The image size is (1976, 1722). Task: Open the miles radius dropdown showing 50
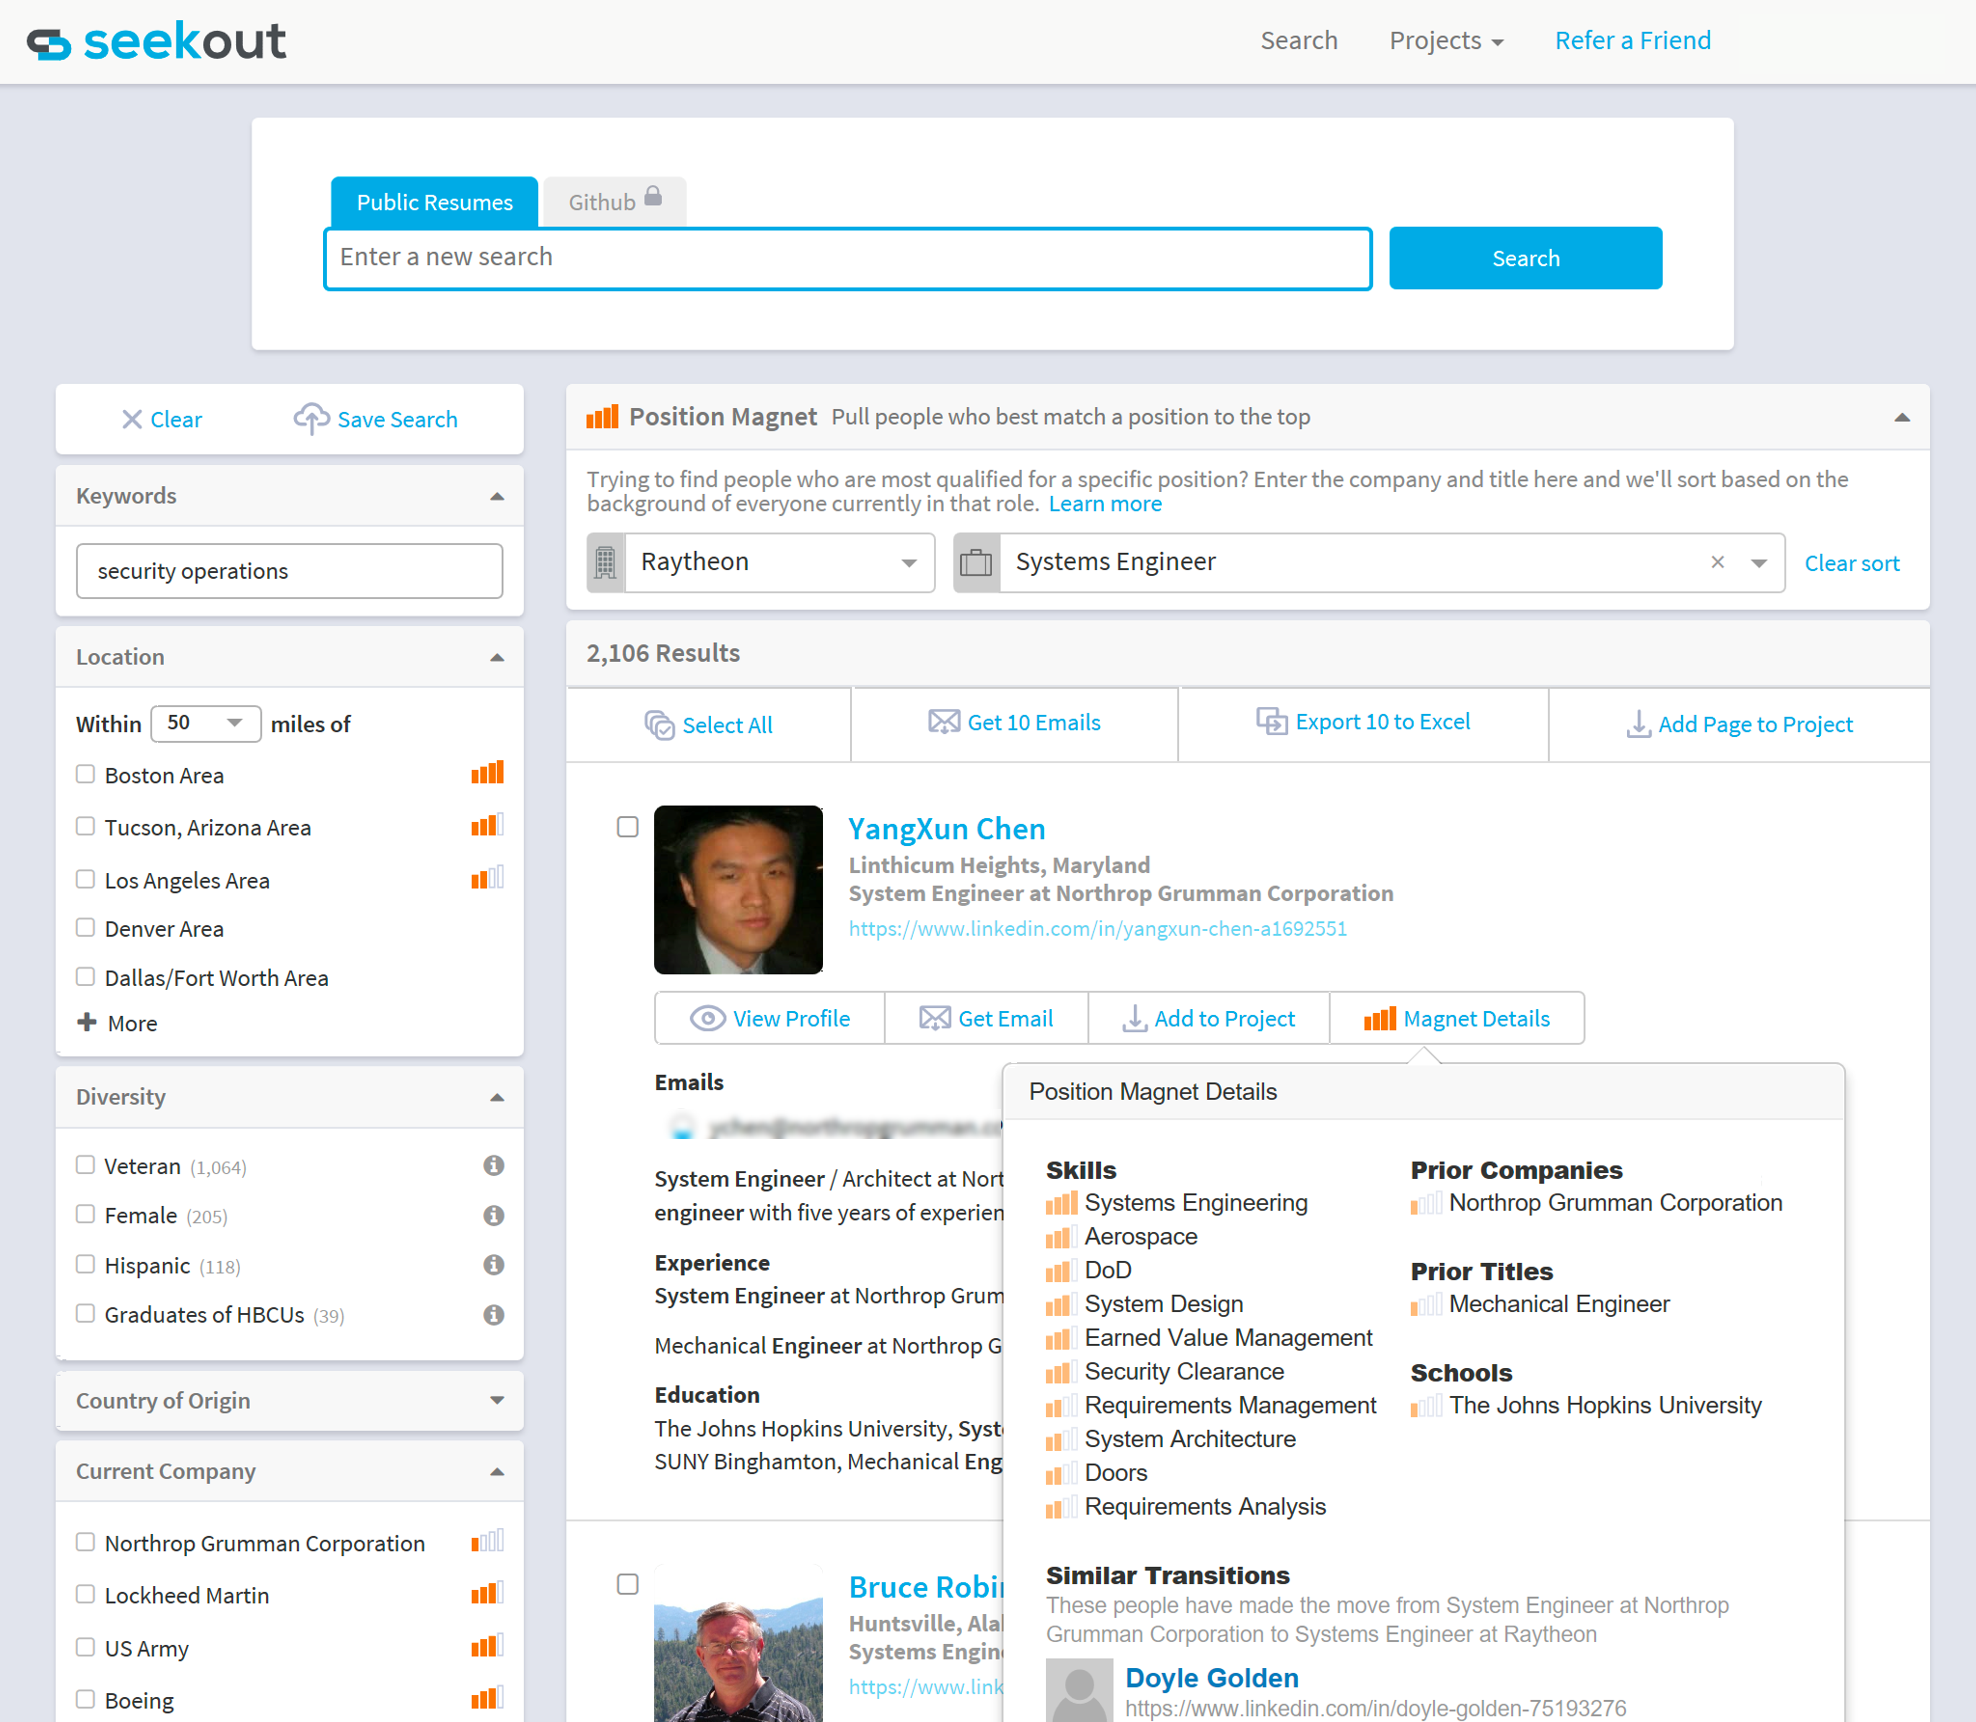[x=205, y=723]
